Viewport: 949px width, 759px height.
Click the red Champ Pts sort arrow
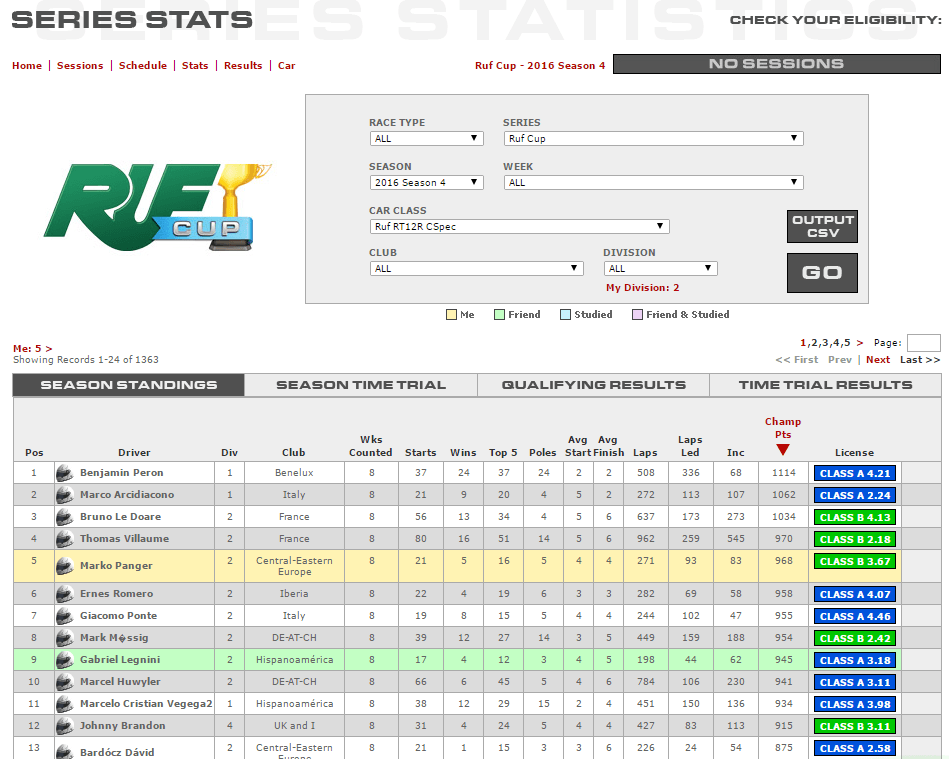(x=783, y=450)
